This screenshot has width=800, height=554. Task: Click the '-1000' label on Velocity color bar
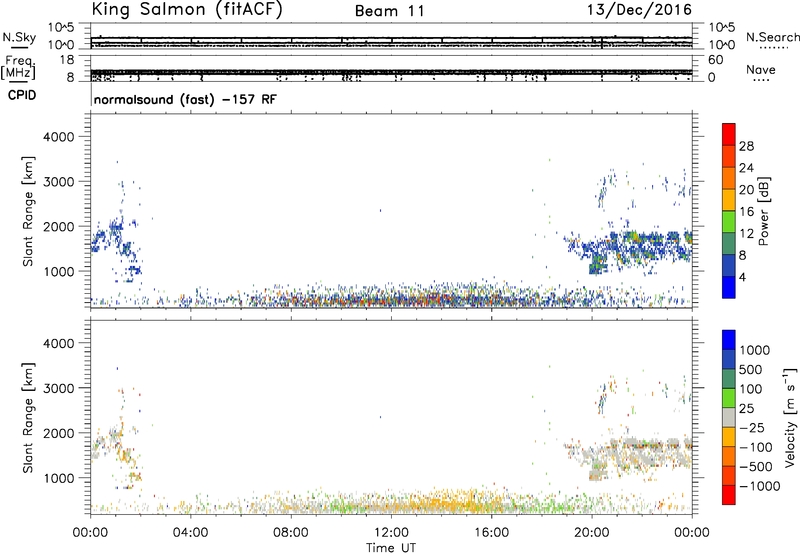(x=760, y=486)
